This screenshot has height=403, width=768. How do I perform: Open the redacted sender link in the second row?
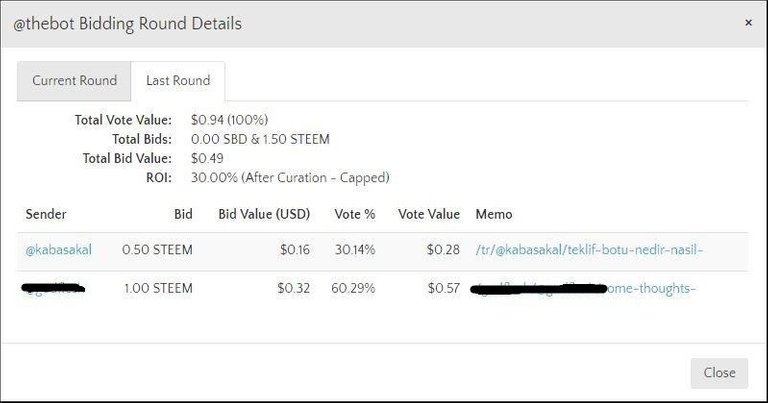53,288
